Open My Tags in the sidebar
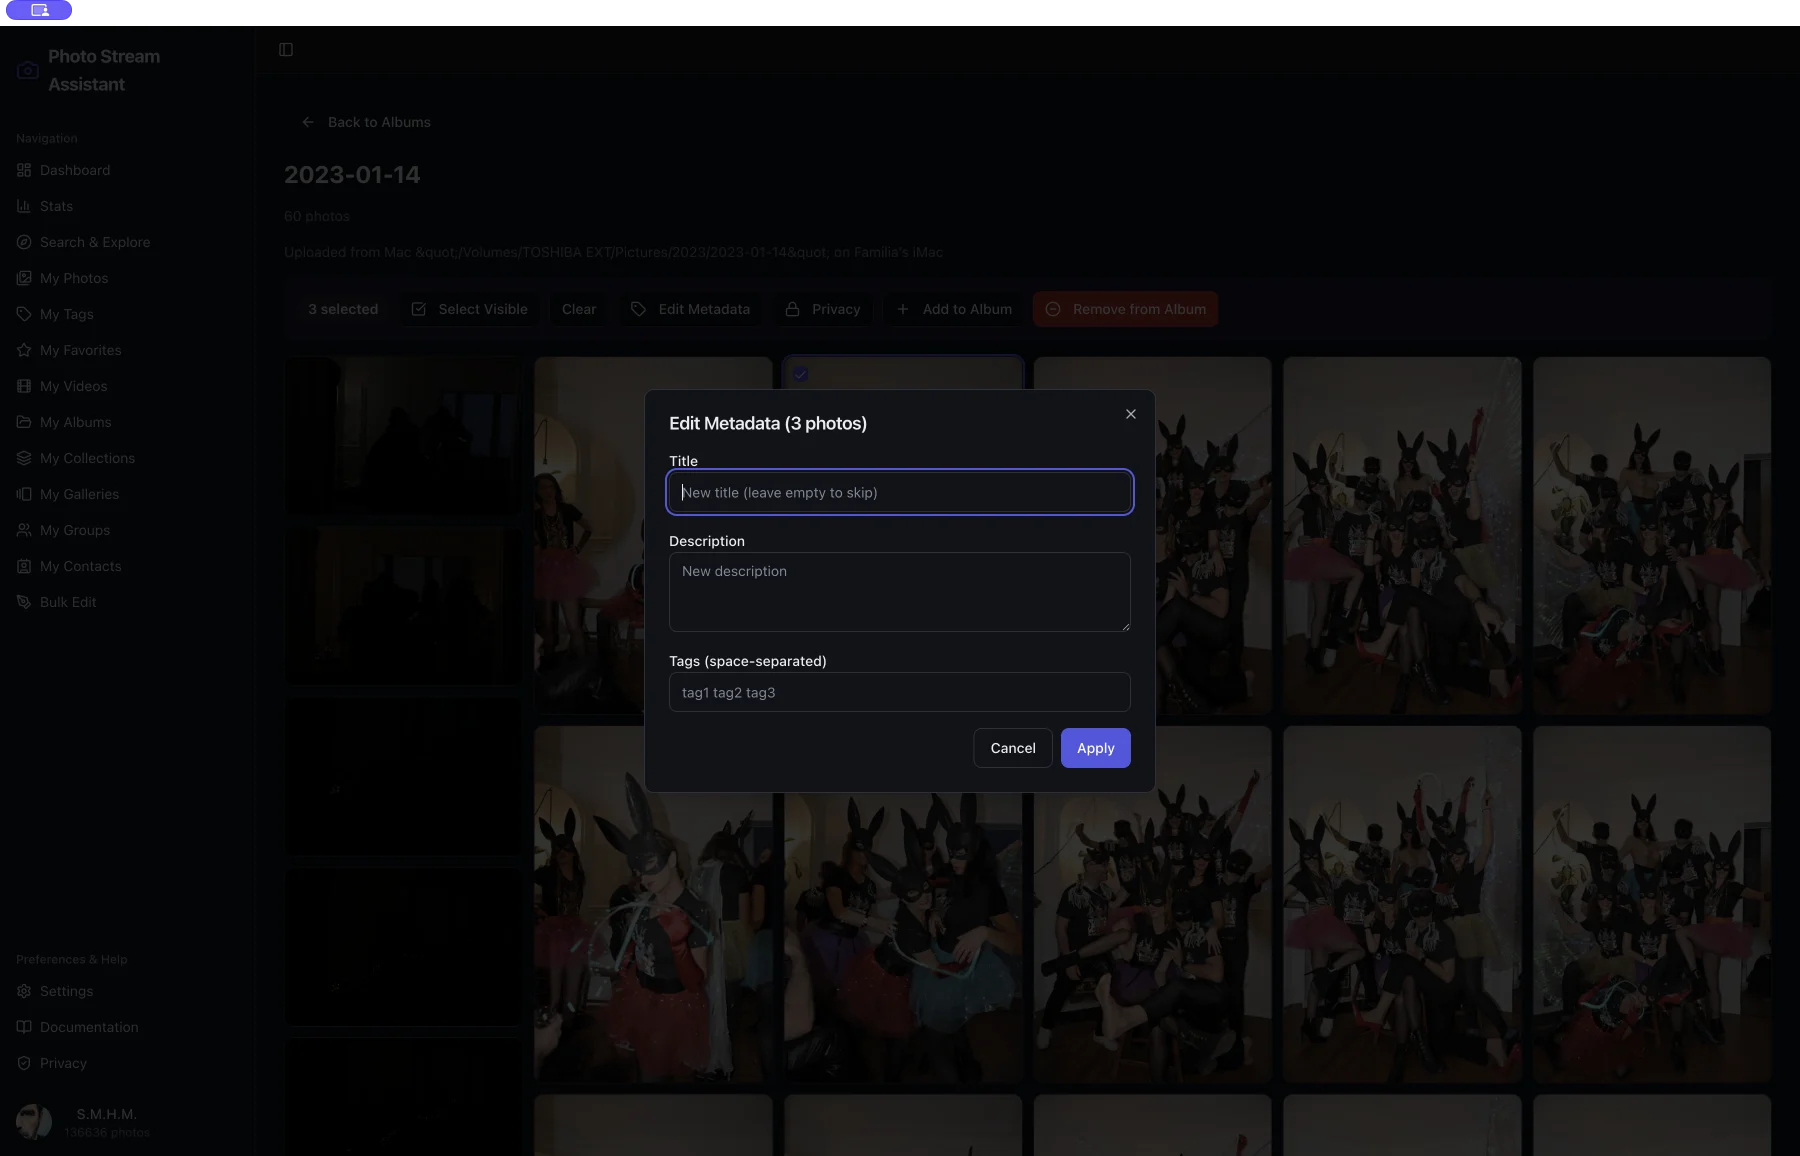Viewport: 1800px width, 1156px height. 68,314
